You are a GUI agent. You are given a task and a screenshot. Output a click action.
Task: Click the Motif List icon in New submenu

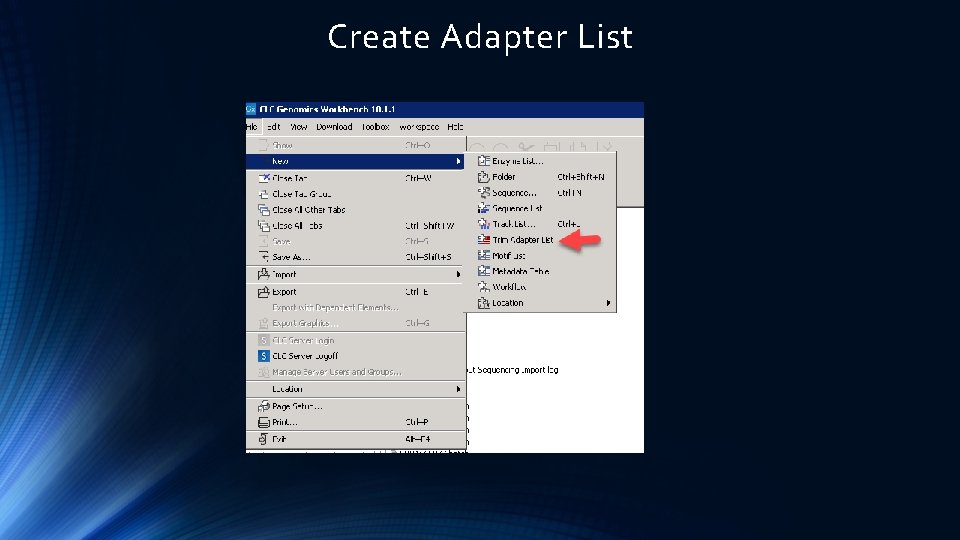pos(484,255)
